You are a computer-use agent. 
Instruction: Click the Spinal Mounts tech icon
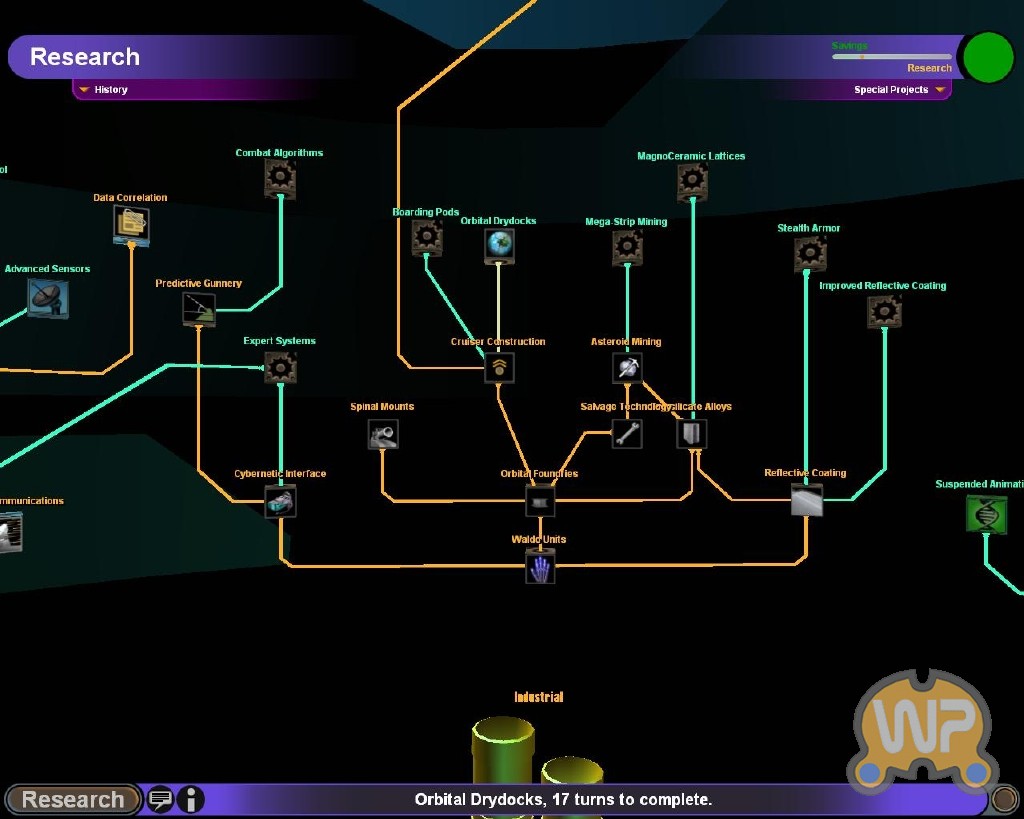click(x=383, y=433)
